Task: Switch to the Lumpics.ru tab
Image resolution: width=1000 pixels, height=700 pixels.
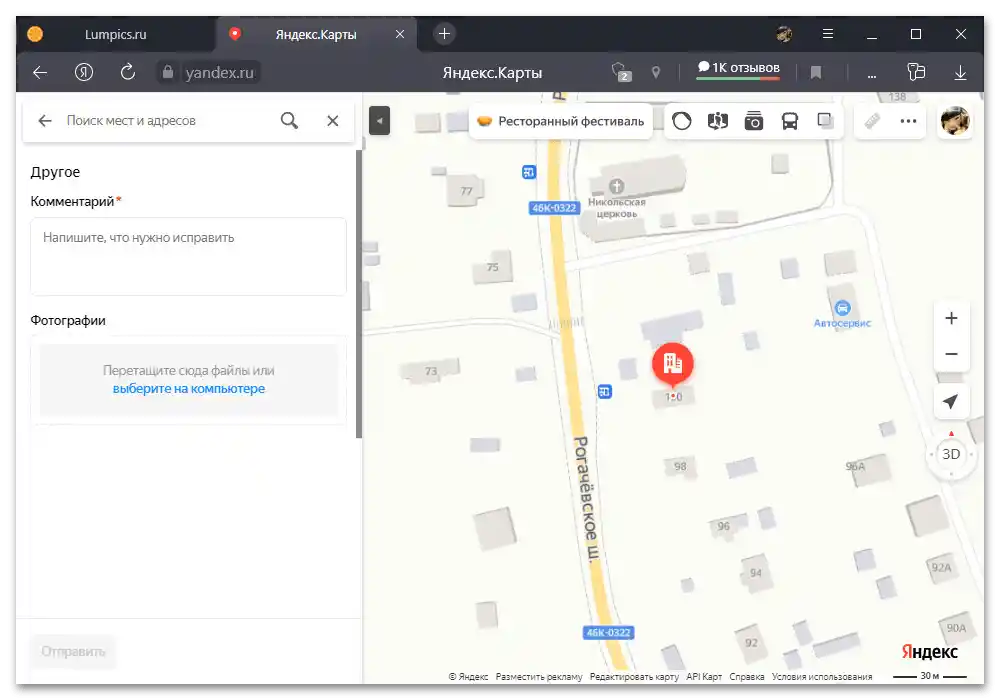Action: [x=115, y=34]
